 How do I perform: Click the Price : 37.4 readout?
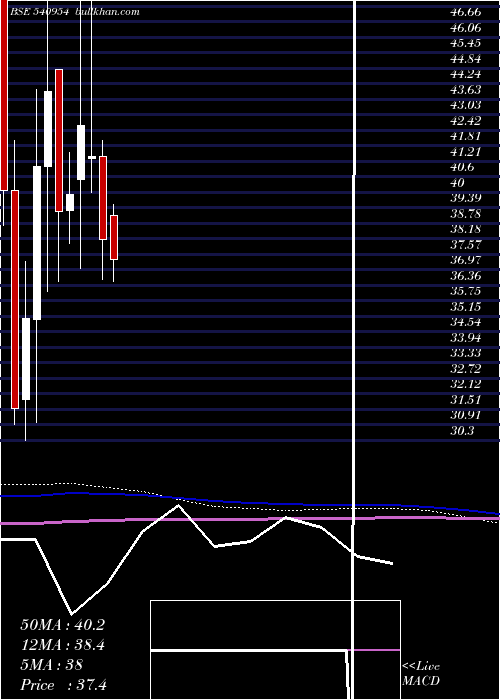click(x=63, y=685)
